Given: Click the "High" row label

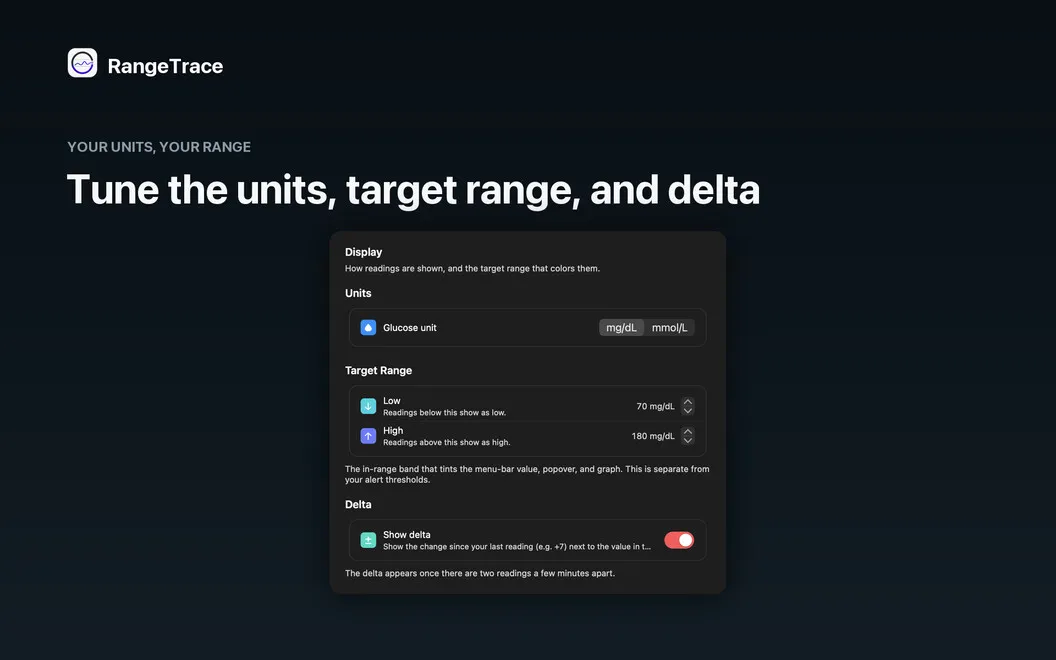Looking at the screenshot, I should click(393, 430).
